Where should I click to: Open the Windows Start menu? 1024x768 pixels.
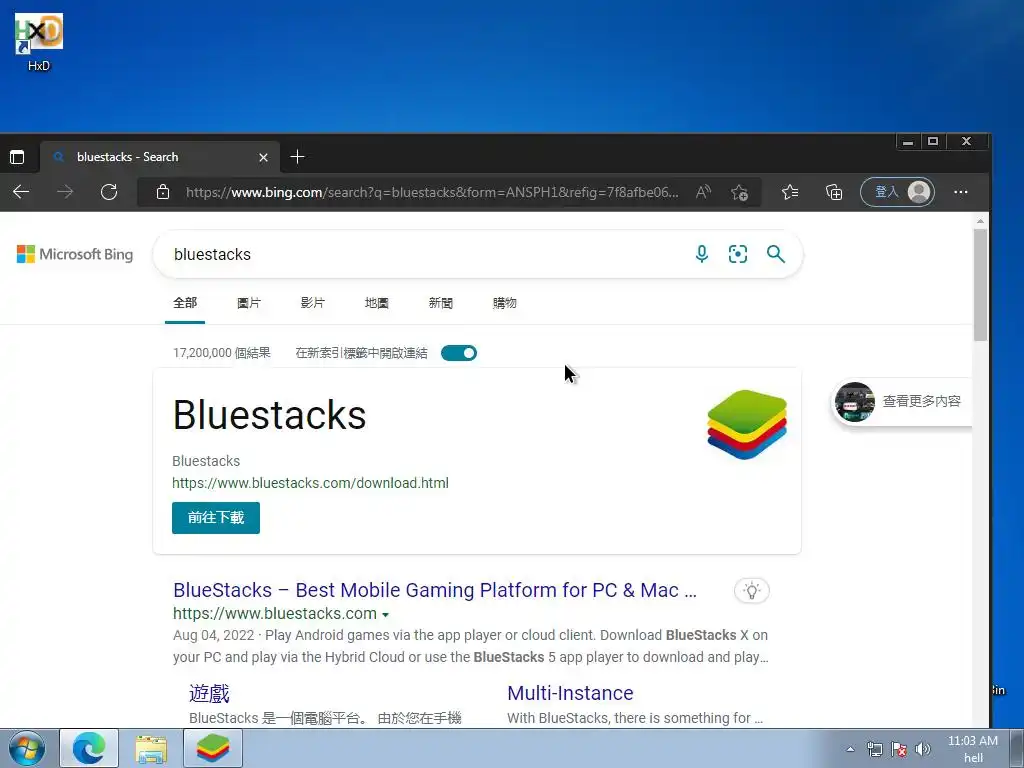coord(27,748)
